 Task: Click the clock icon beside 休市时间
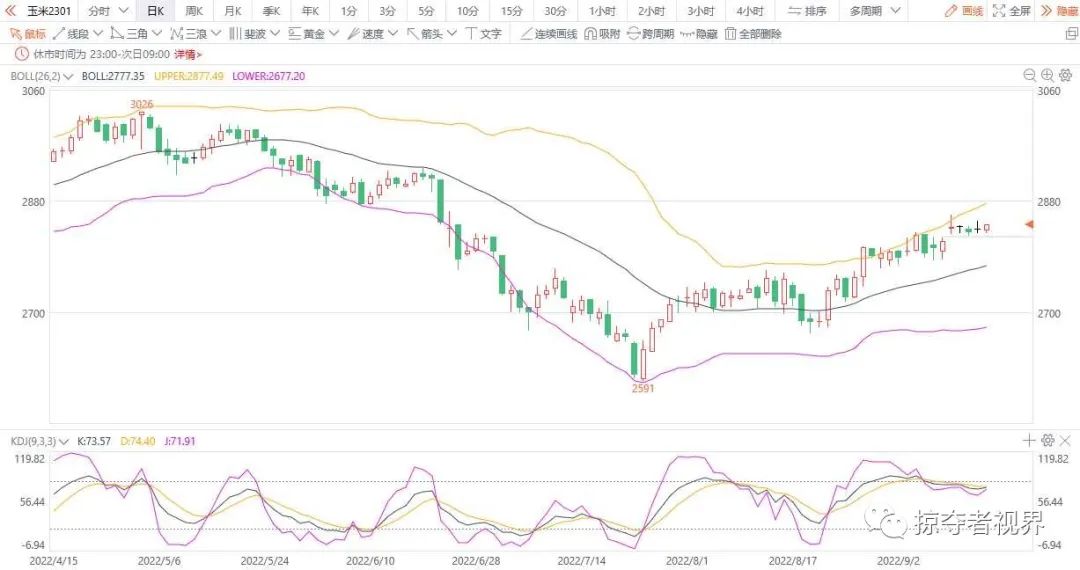(21, 54)
